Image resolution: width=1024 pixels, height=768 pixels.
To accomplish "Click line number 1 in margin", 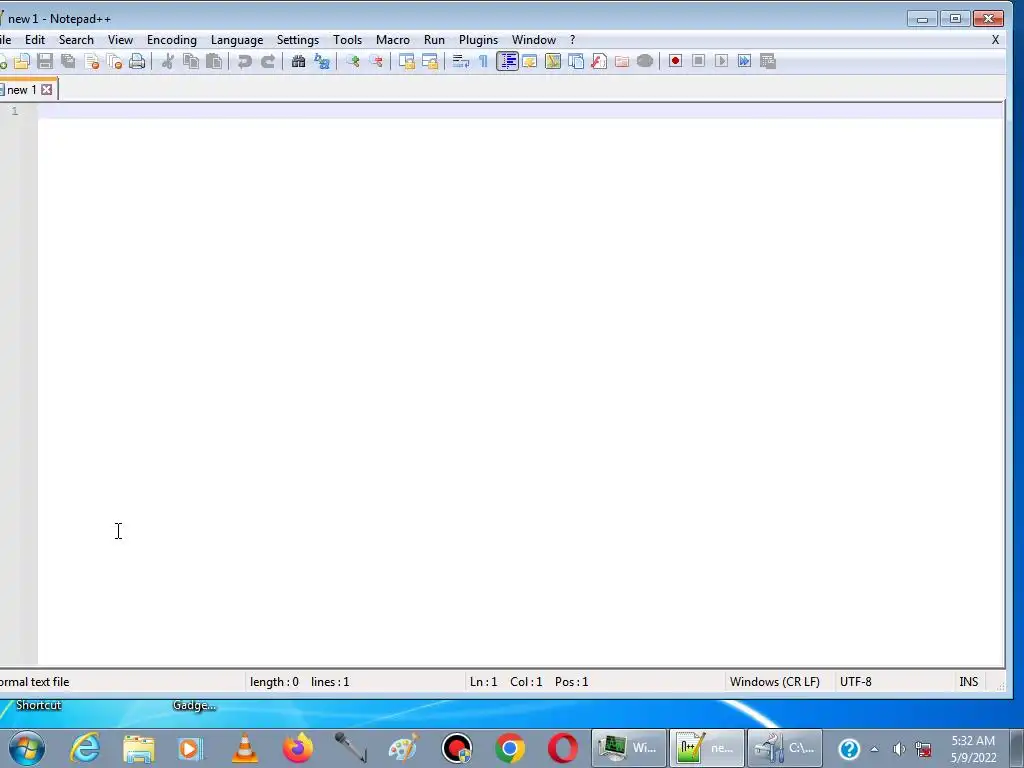I will click(14, 111).
